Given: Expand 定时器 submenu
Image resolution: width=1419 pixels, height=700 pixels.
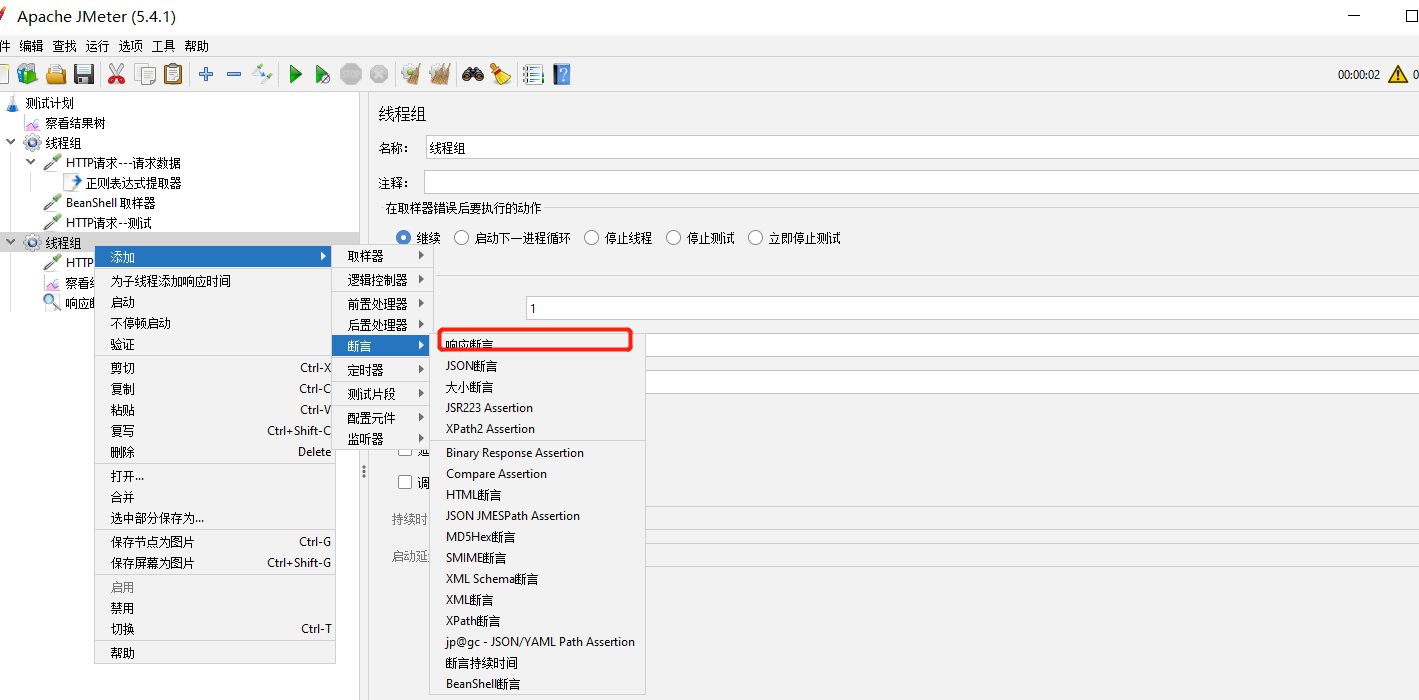Looking at the screenshot, I should [381, 370].
